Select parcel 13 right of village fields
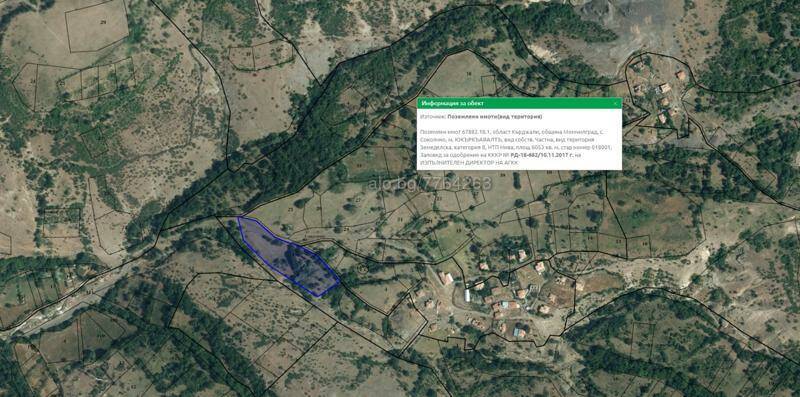The height and width of the screenshot is (397, 800). coord(618,240)
